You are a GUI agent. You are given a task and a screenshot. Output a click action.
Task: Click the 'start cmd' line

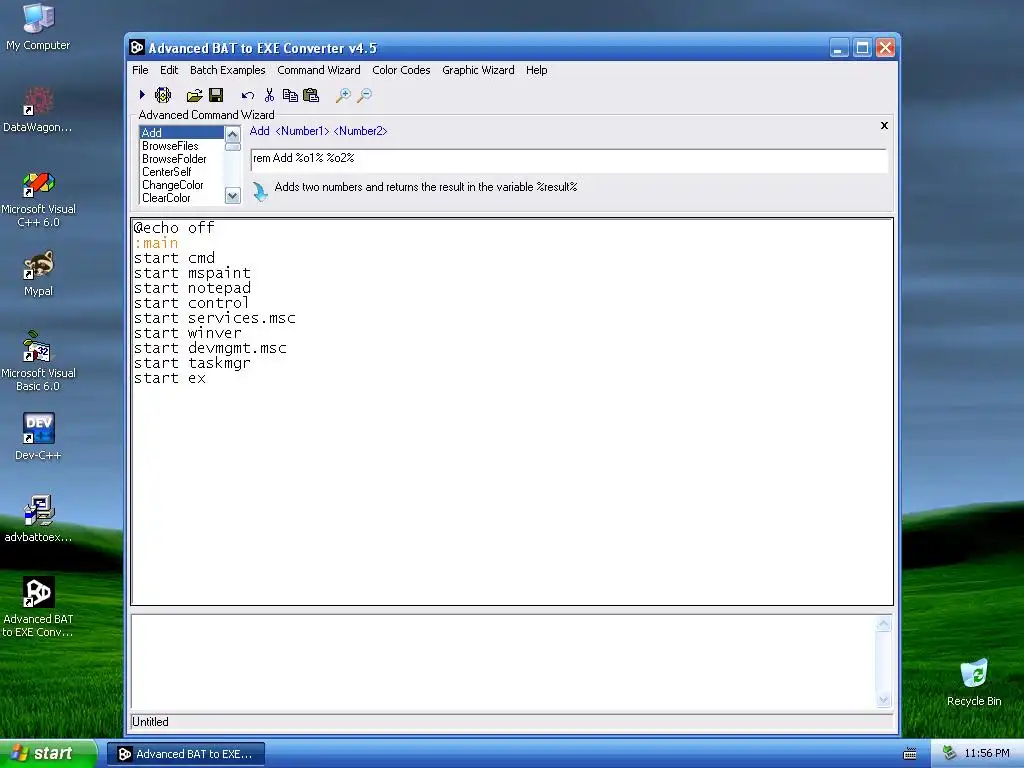(174, 258)
